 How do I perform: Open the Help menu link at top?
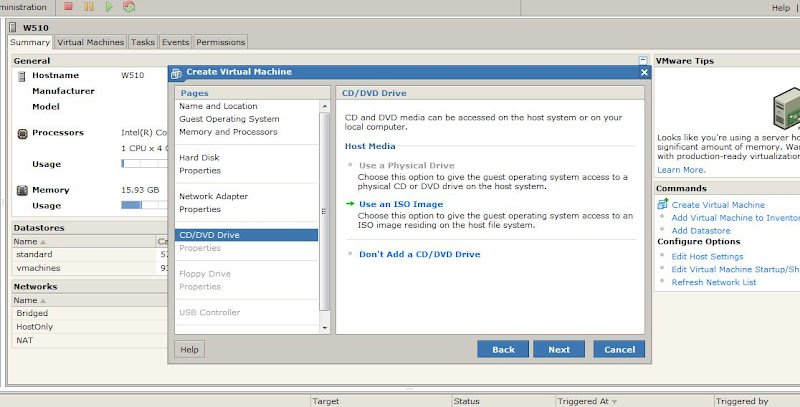click(781, 8)
